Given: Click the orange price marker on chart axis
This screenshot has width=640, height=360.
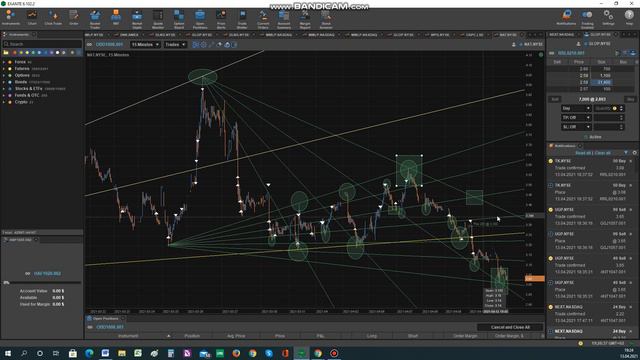Looking at the screenshot, I should click(535, 279).
